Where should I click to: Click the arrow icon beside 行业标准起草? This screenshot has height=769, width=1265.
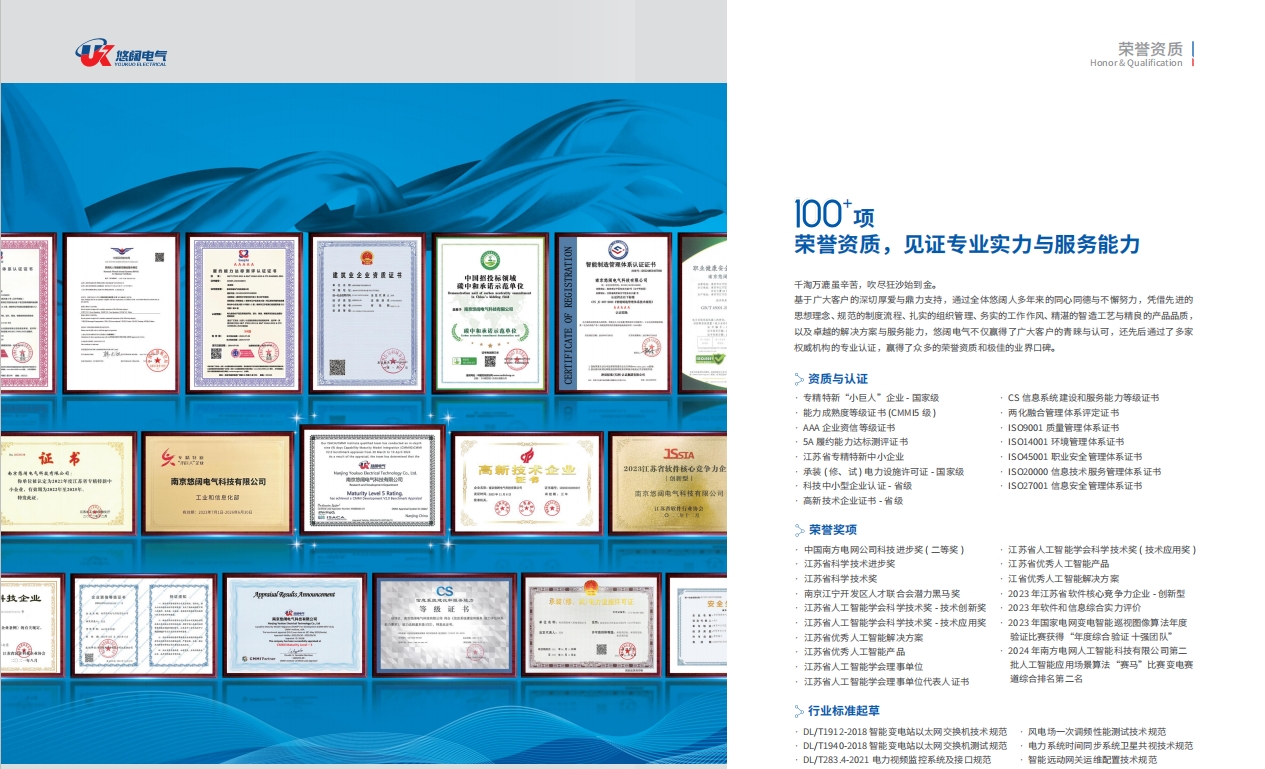(799, 711)
